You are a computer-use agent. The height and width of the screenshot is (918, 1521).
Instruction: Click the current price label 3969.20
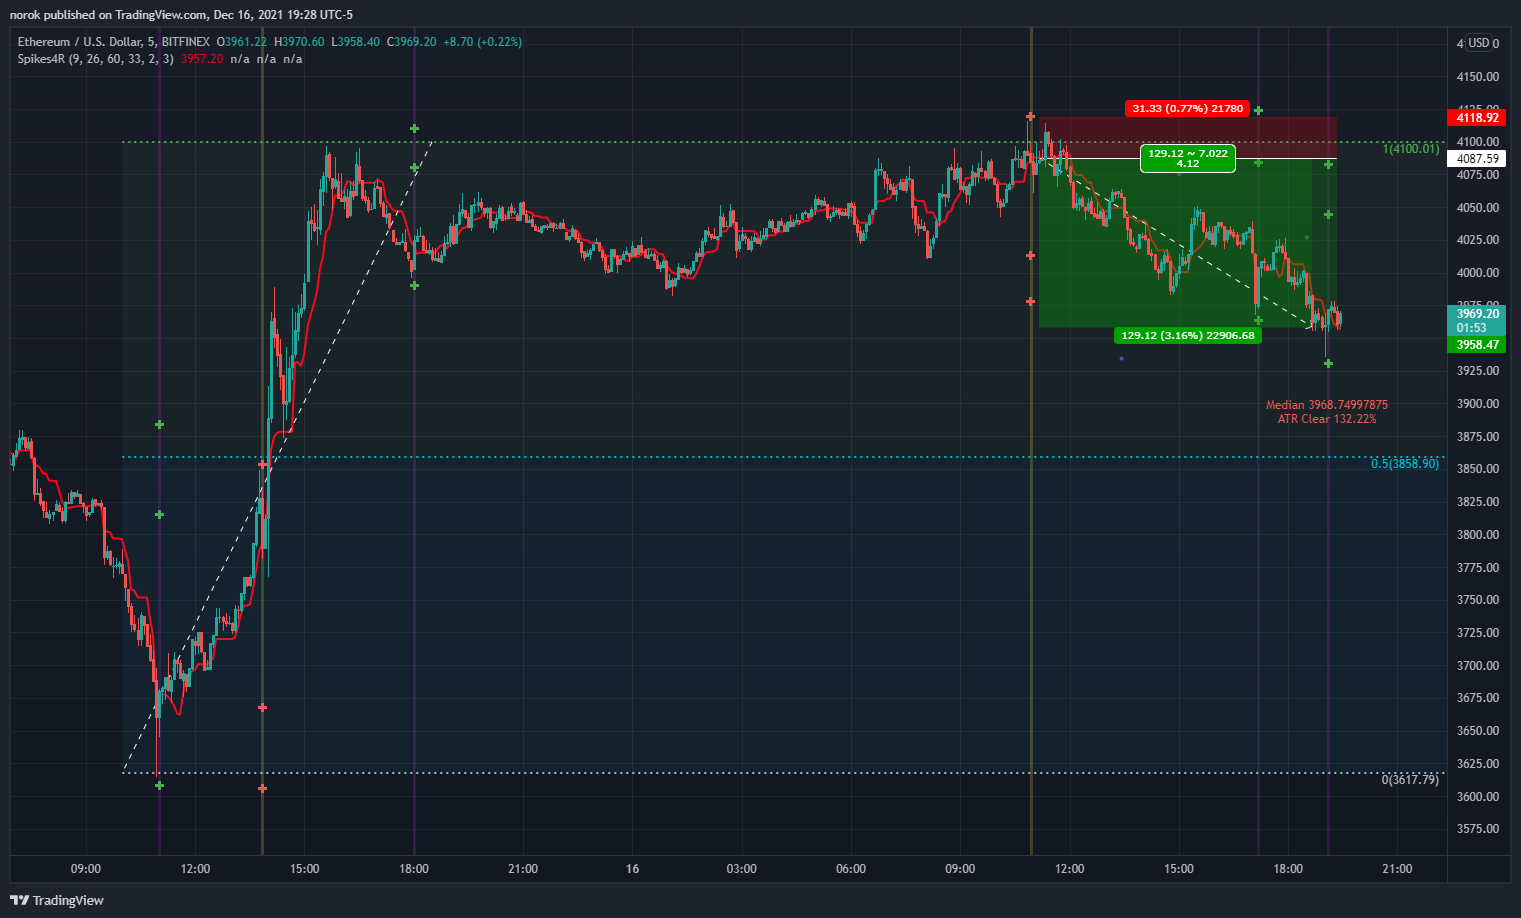pos(1477,314)
